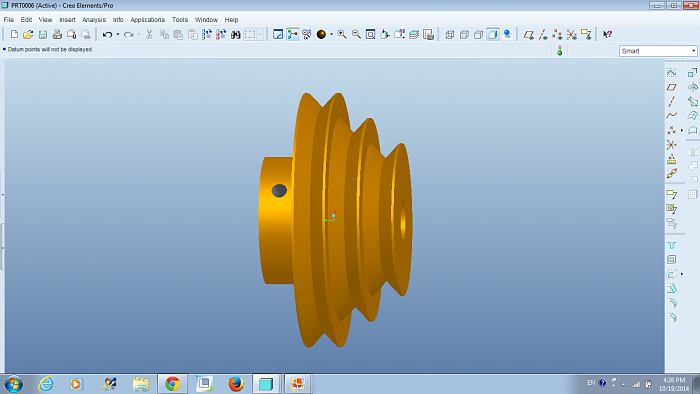Click the Refit zoom icon
The width and height of the screenshot is (700, 394).
(x=371, y=34)
